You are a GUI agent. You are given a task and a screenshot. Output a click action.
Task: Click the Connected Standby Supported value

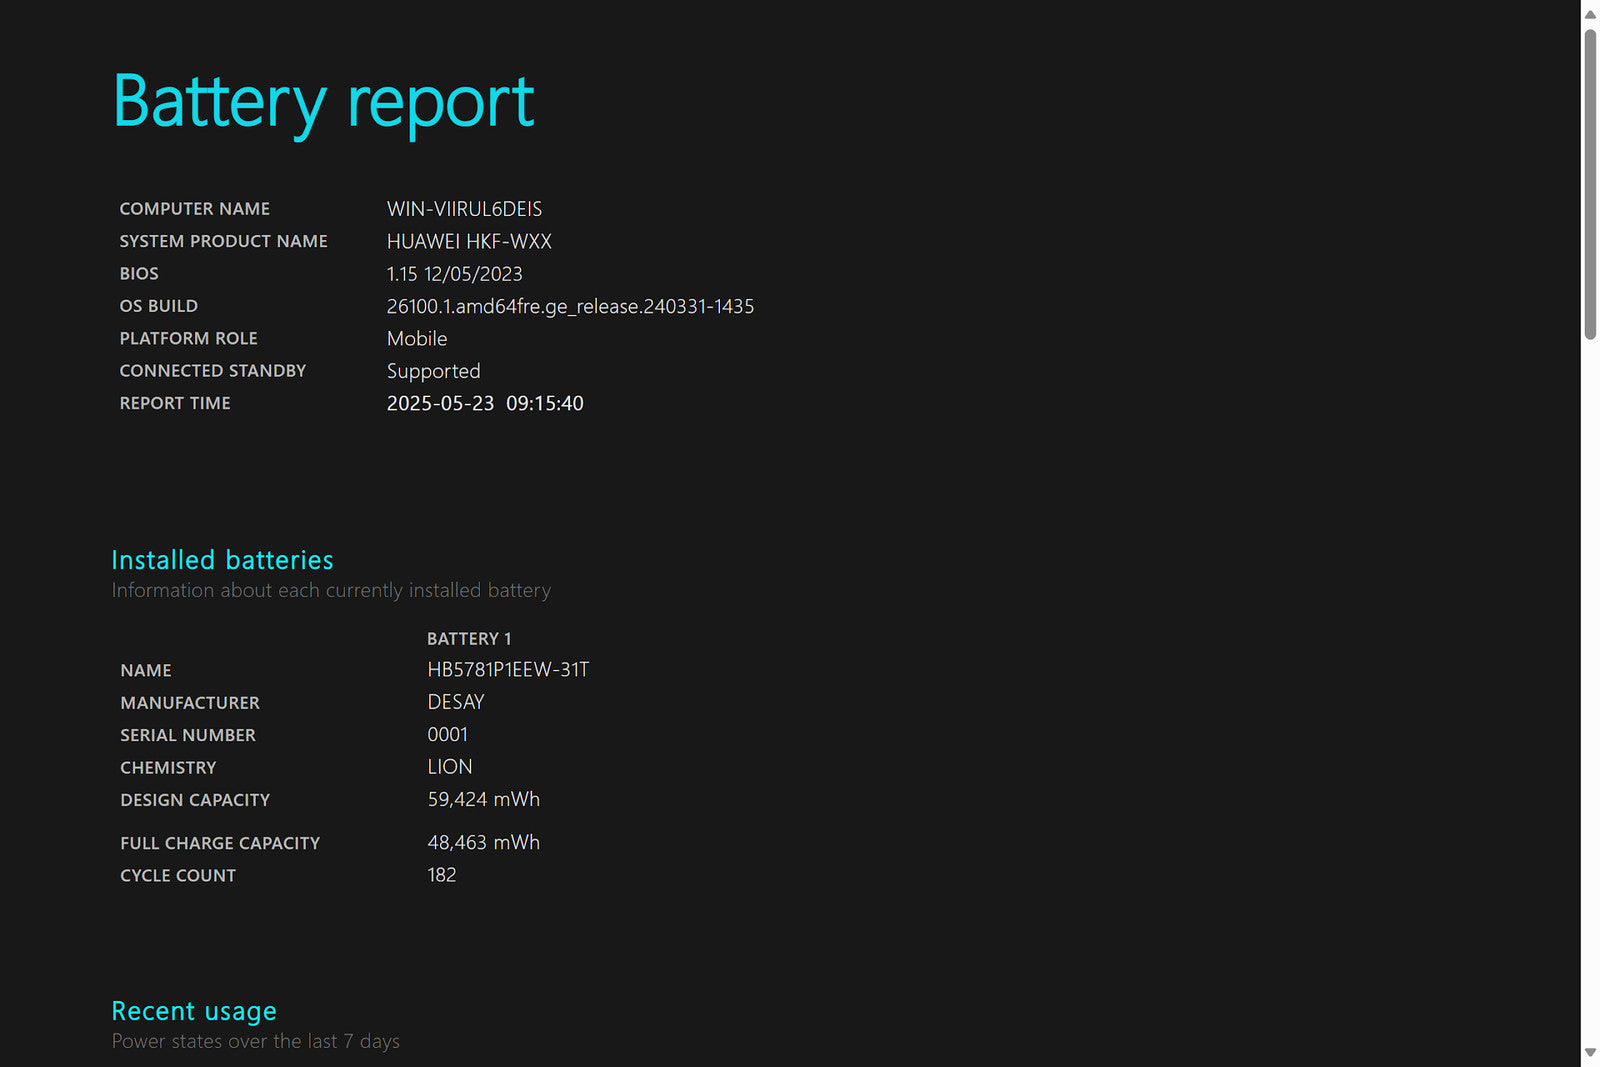(433, 371)
